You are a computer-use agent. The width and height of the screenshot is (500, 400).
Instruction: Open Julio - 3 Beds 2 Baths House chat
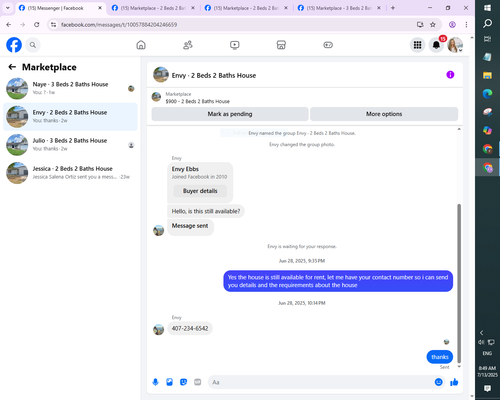(x=70, y=145)
